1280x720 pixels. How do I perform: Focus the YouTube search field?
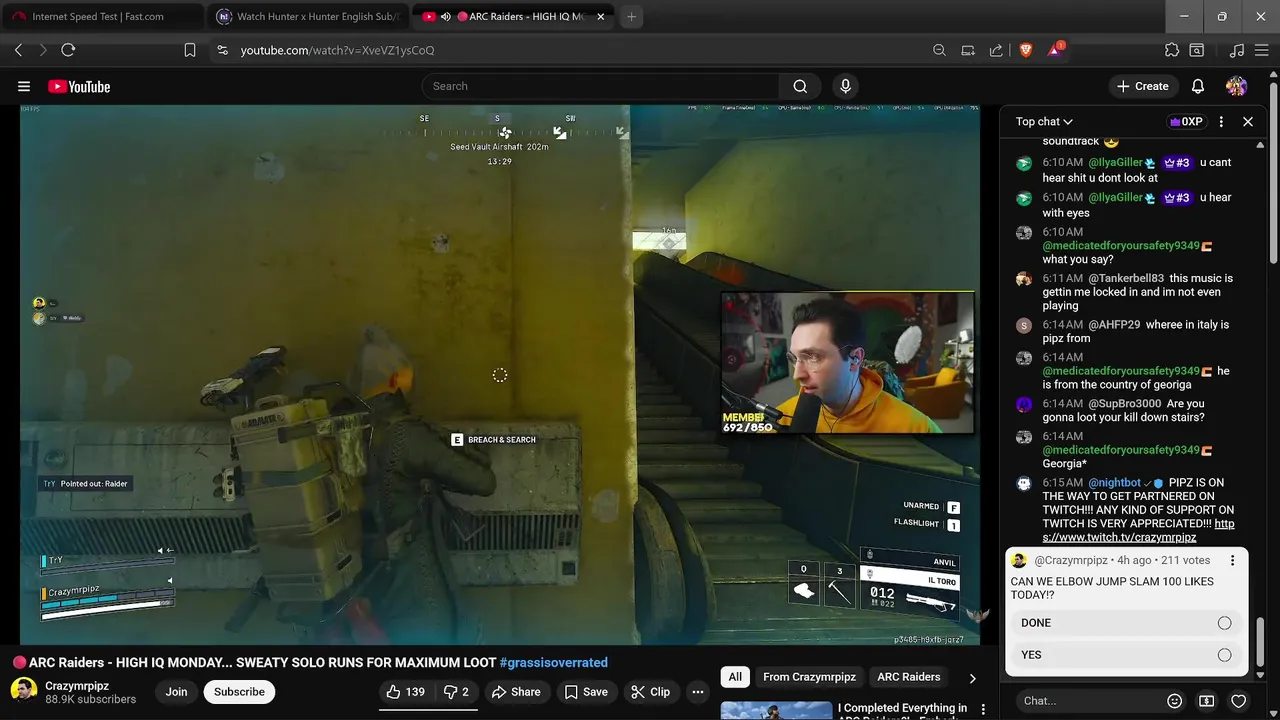(x=600, y=86)
